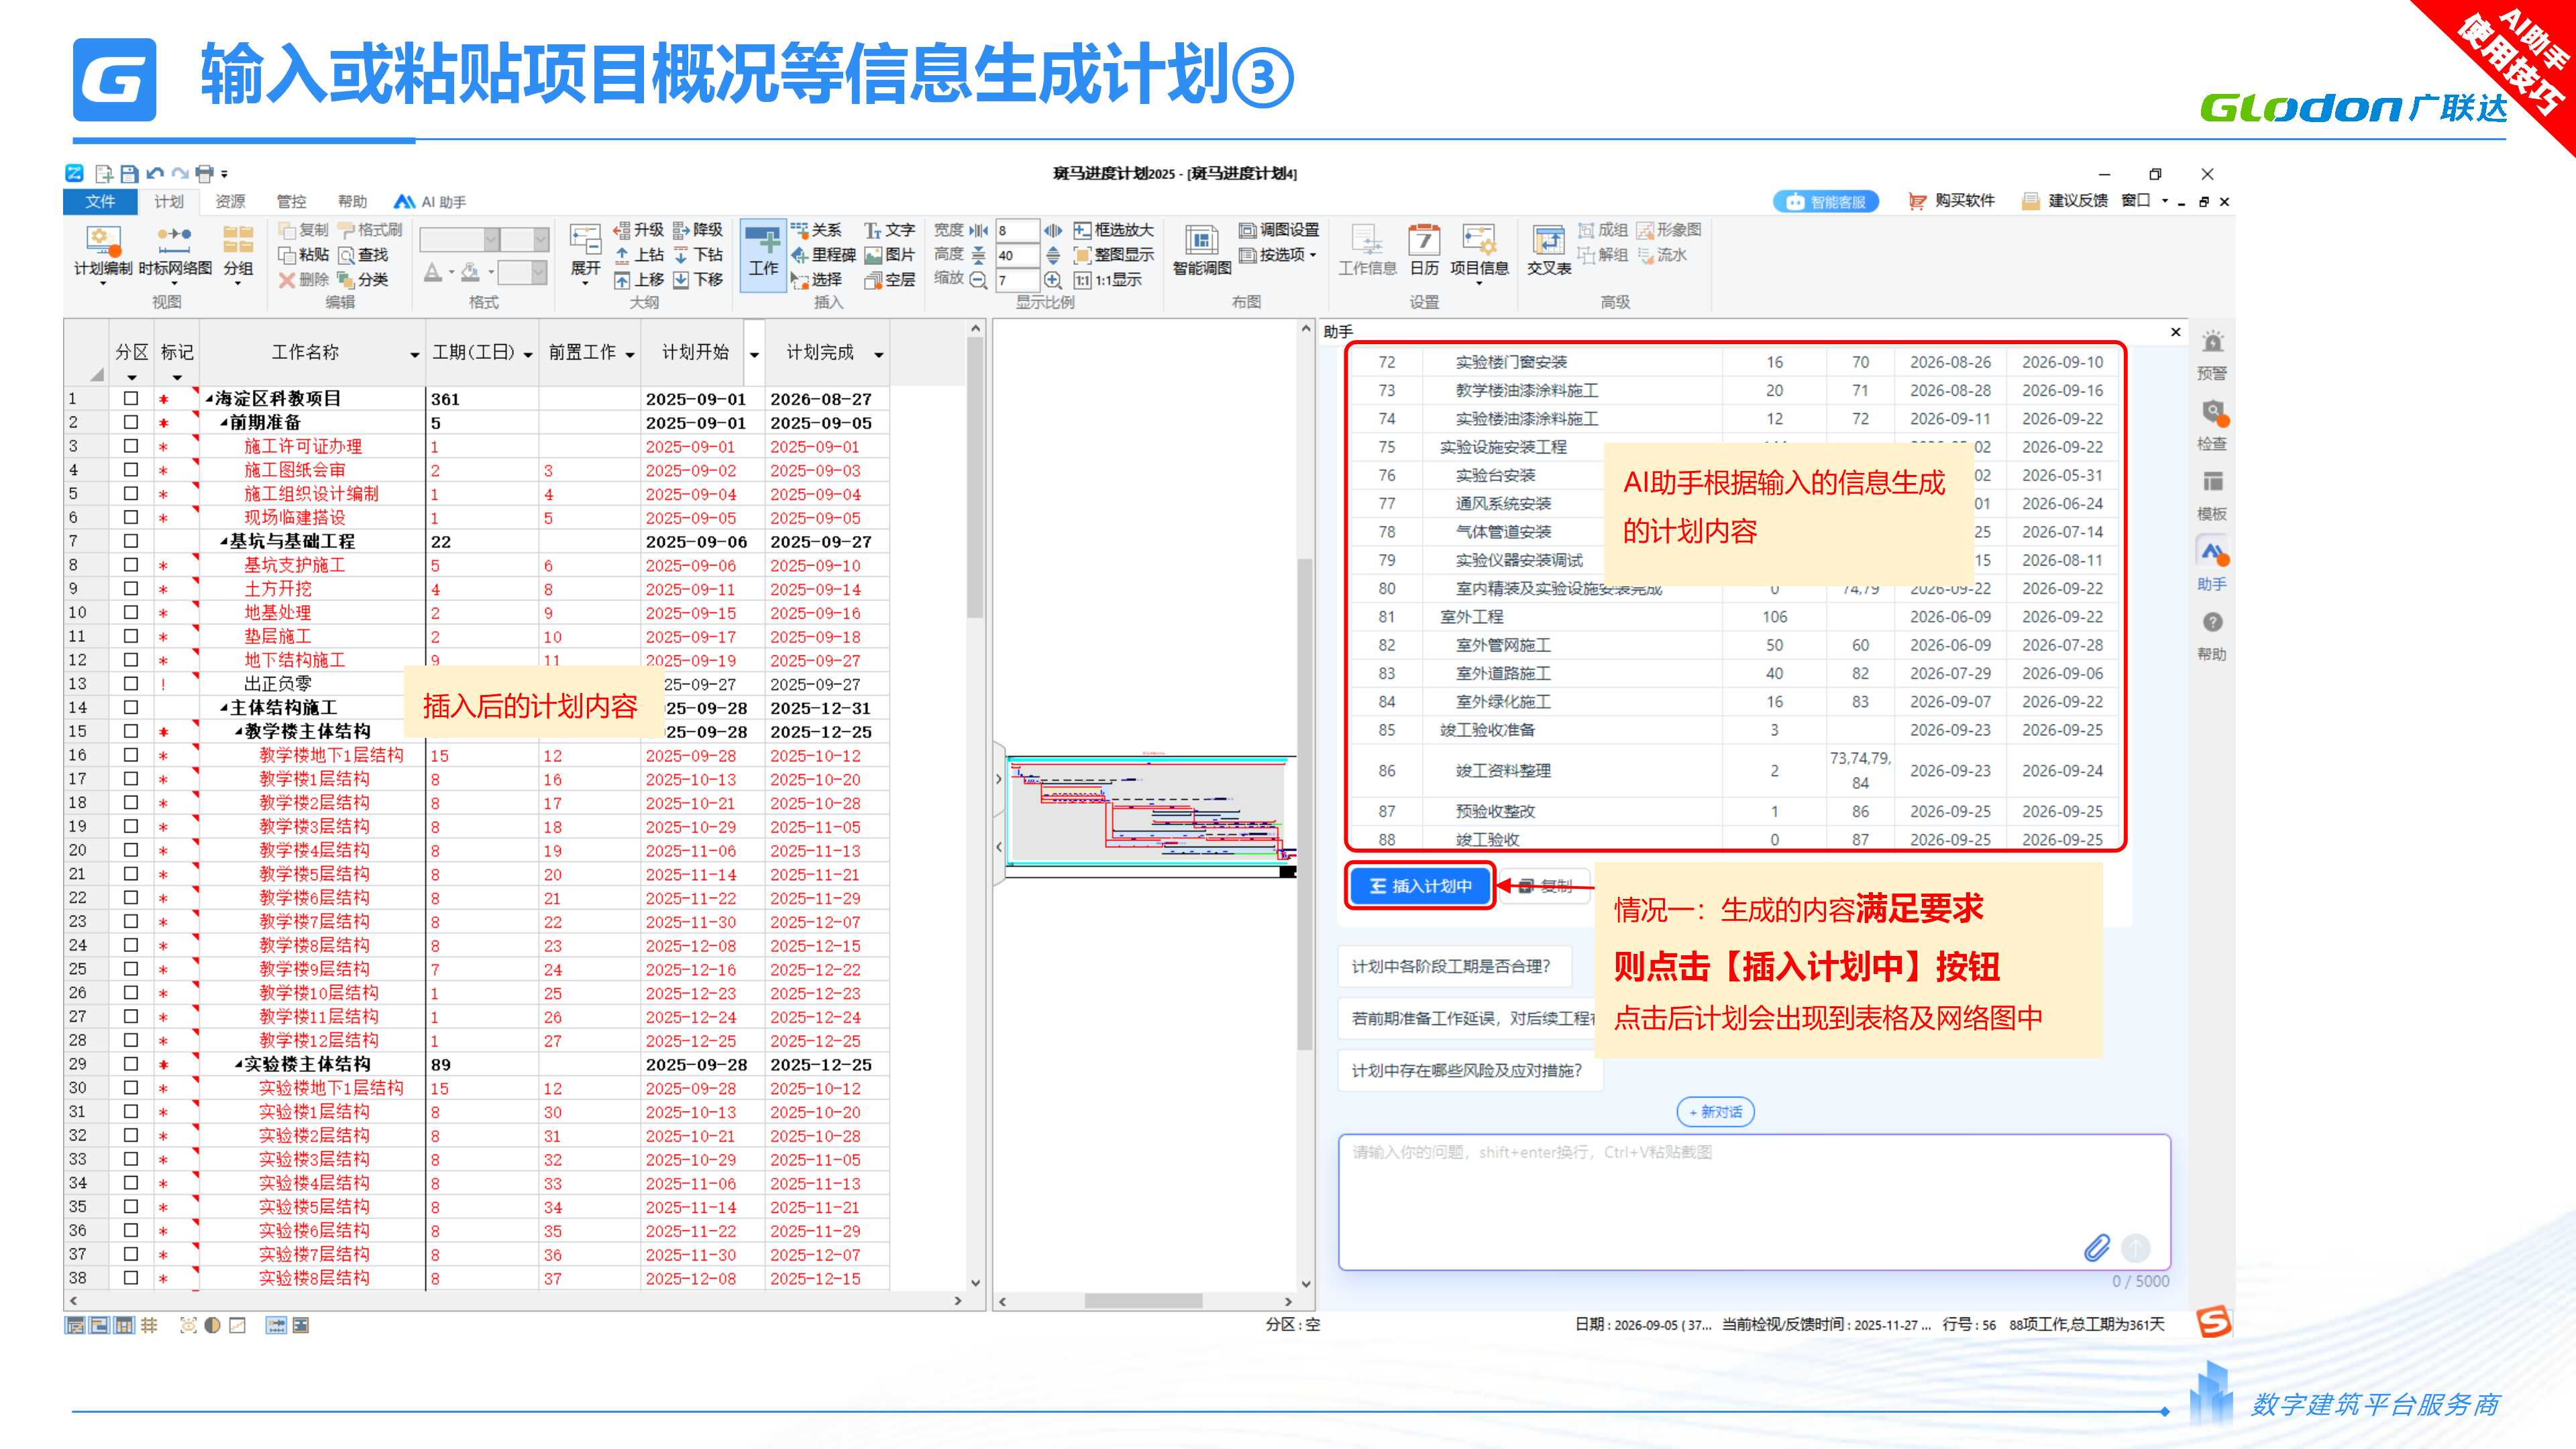Viewport: 2576px width, 1449px height.
Task: Switch to the 资源 ribbon tab
Action: [x=230, y=202]
